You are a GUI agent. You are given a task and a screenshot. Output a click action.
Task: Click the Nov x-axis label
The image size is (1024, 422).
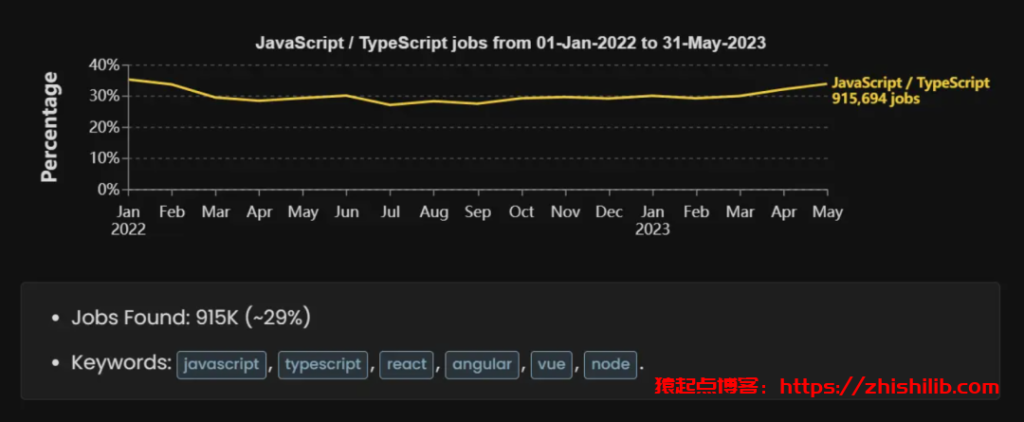point(566,212)
